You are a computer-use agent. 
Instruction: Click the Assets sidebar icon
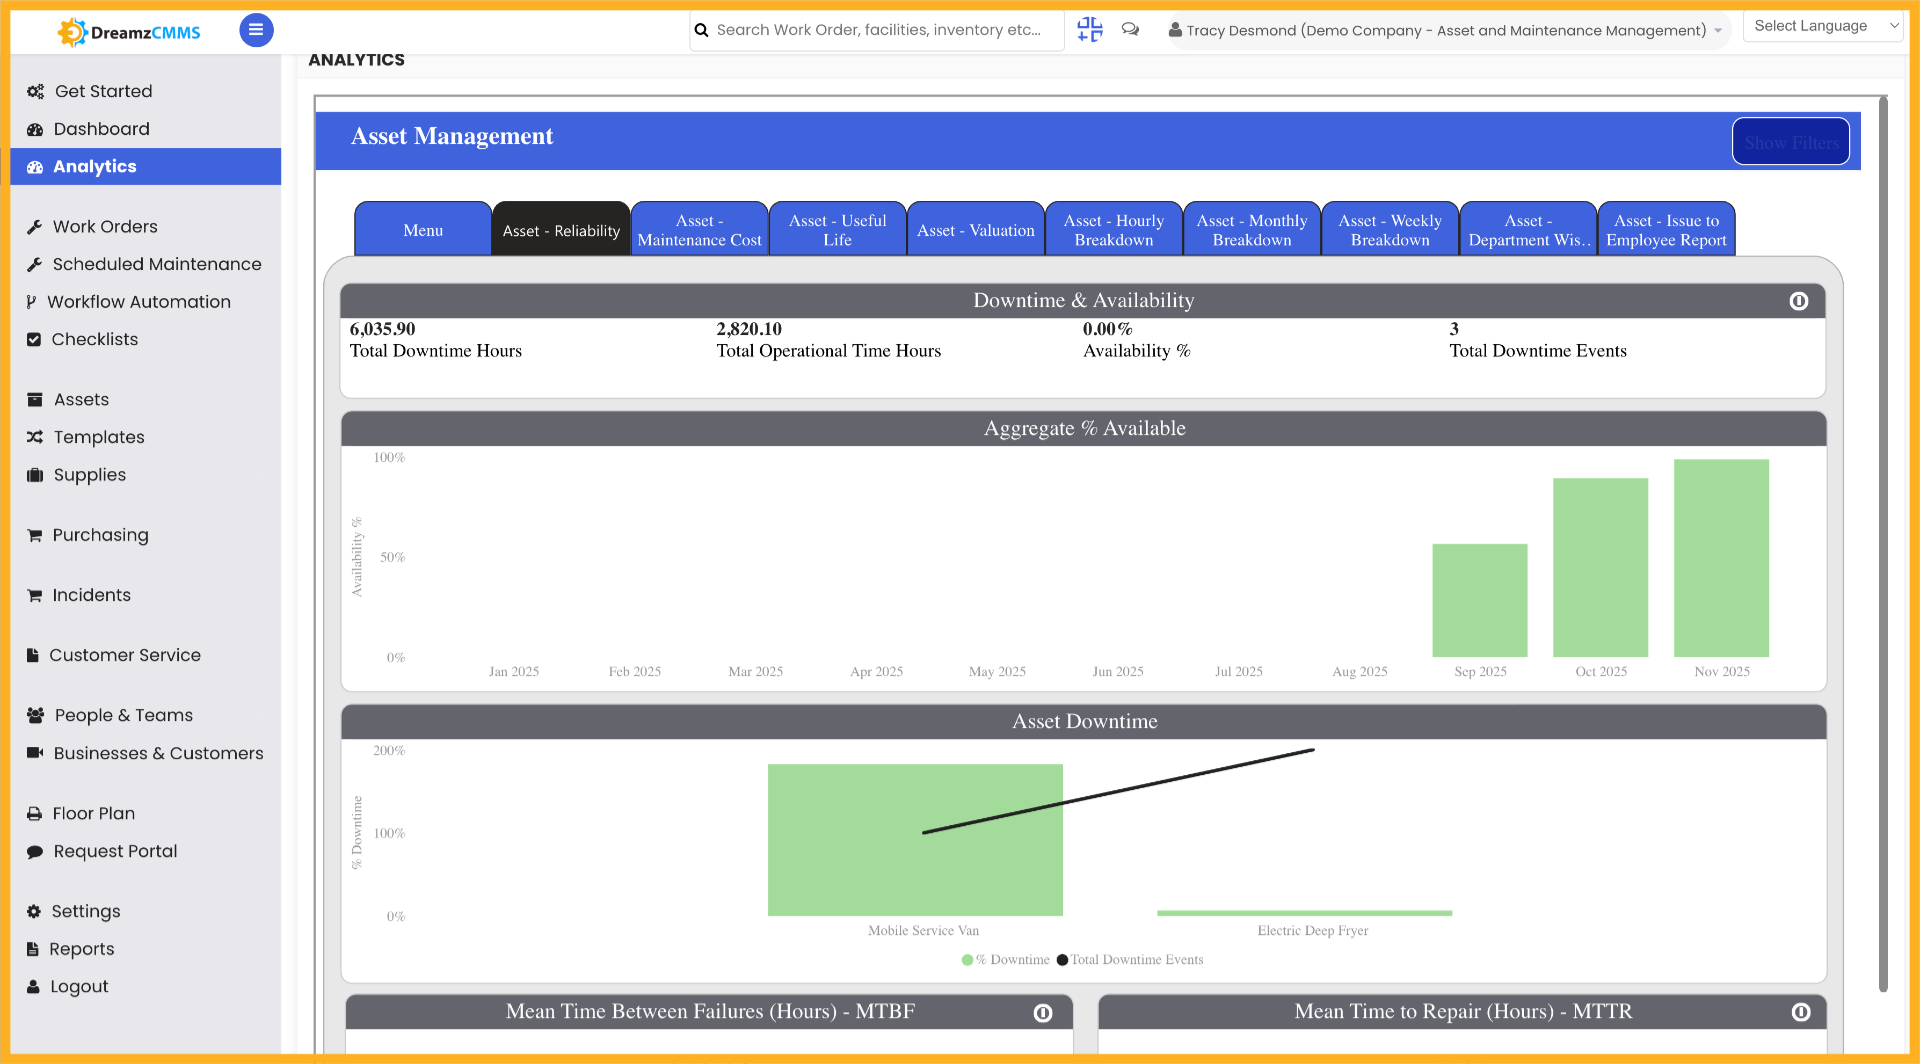click(33, 398)
